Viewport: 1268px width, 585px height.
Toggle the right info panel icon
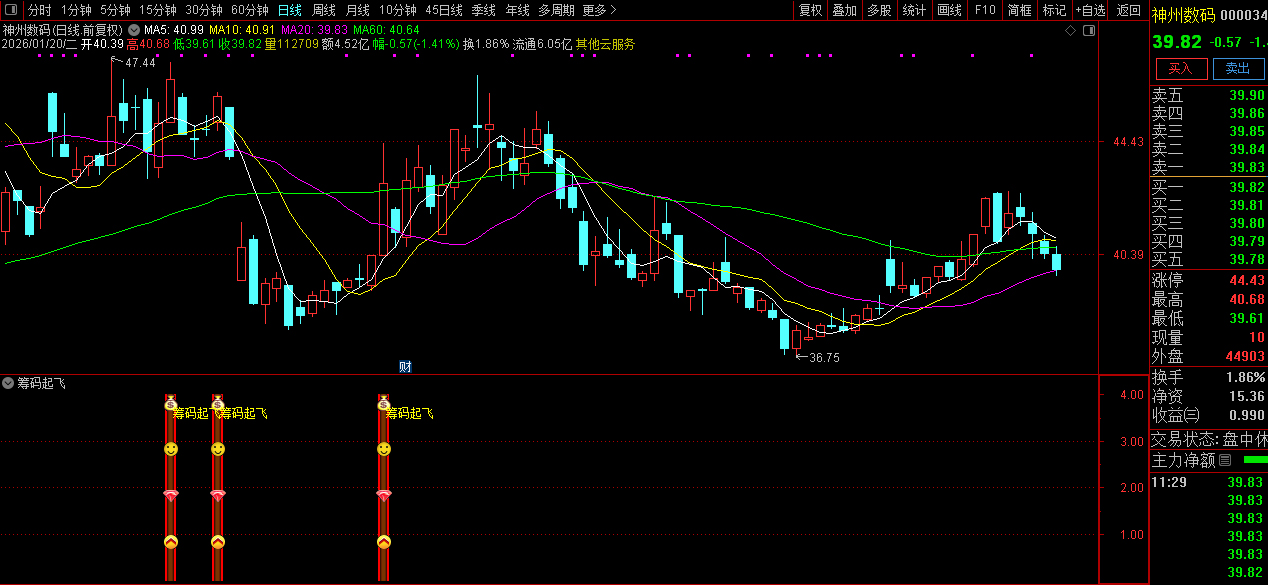(x=1089, y=30)
